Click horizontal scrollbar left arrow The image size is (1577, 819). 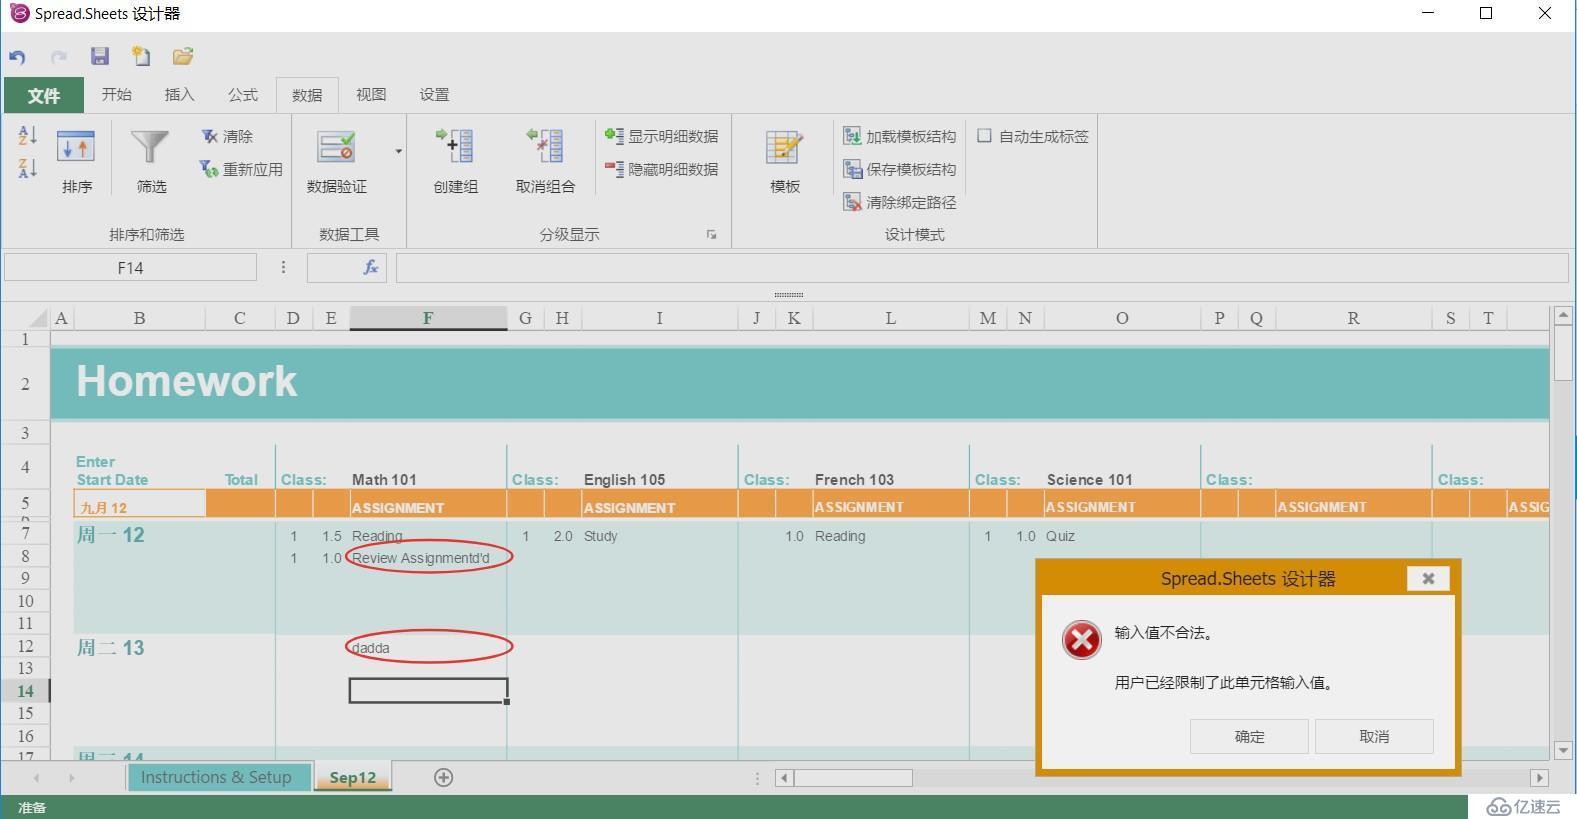point(785,777)
